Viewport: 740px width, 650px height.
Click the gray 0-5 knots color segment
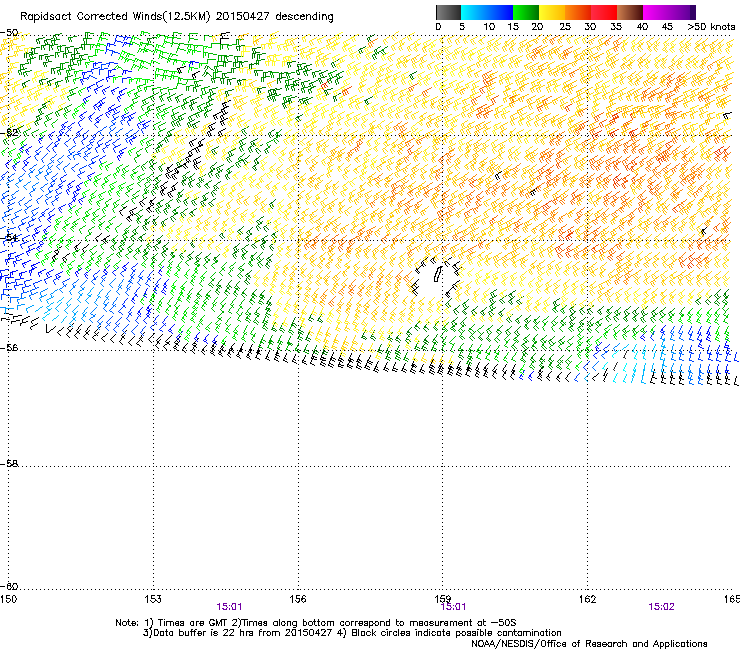pos(448,12)
